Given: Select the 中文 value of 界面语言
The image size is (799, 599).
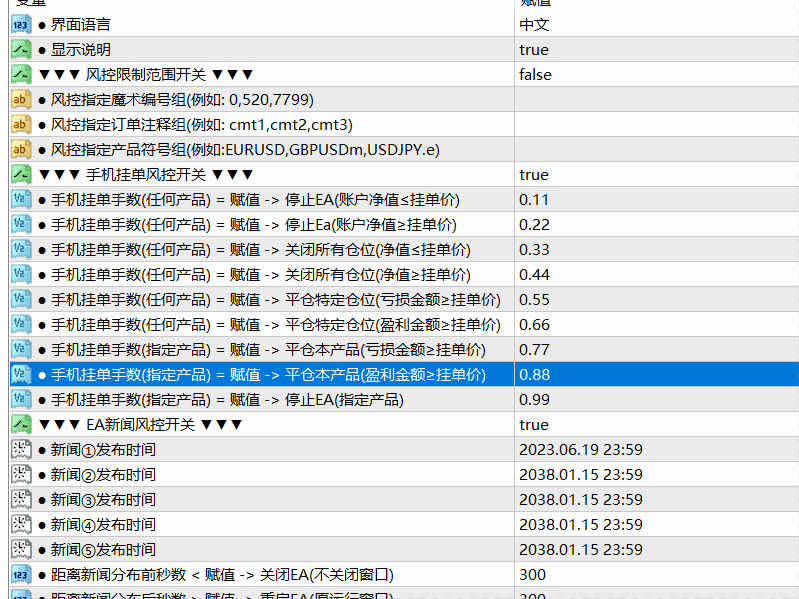Looking at the screenshot, I should 534,24.
